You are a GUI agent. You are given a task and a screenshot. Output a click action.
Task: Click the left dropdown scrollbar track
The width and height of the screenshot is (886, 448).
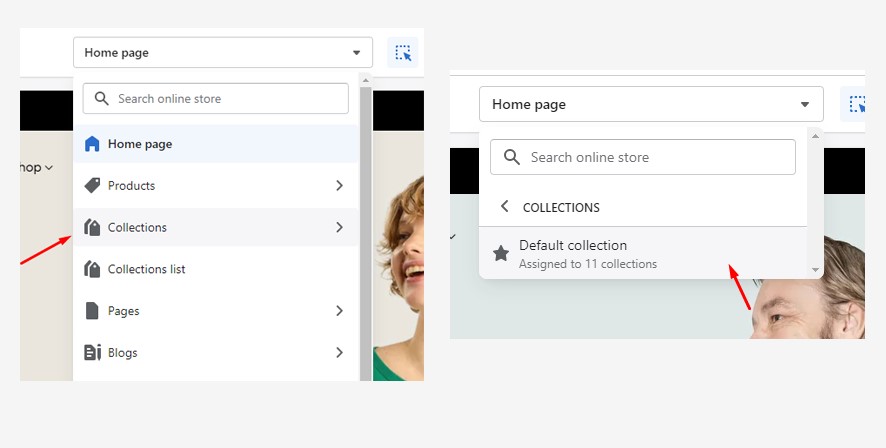click(366, 232)
